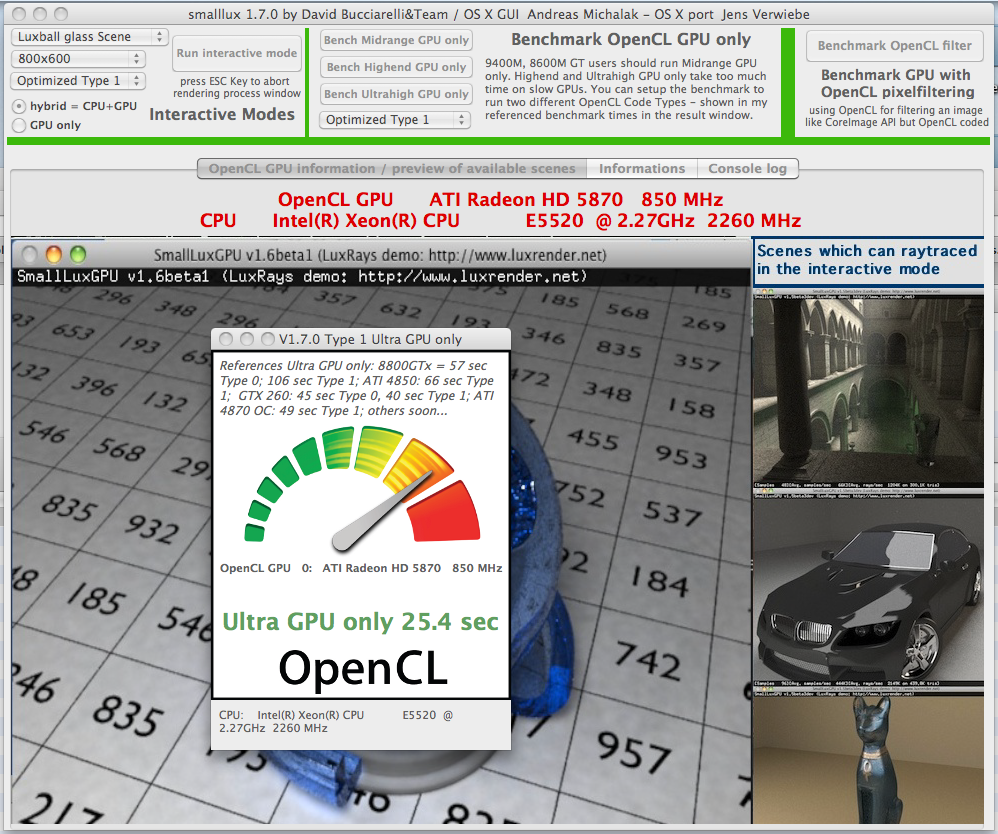Click the smalllux 1.7.0 main window title

[x=499, y=14]
